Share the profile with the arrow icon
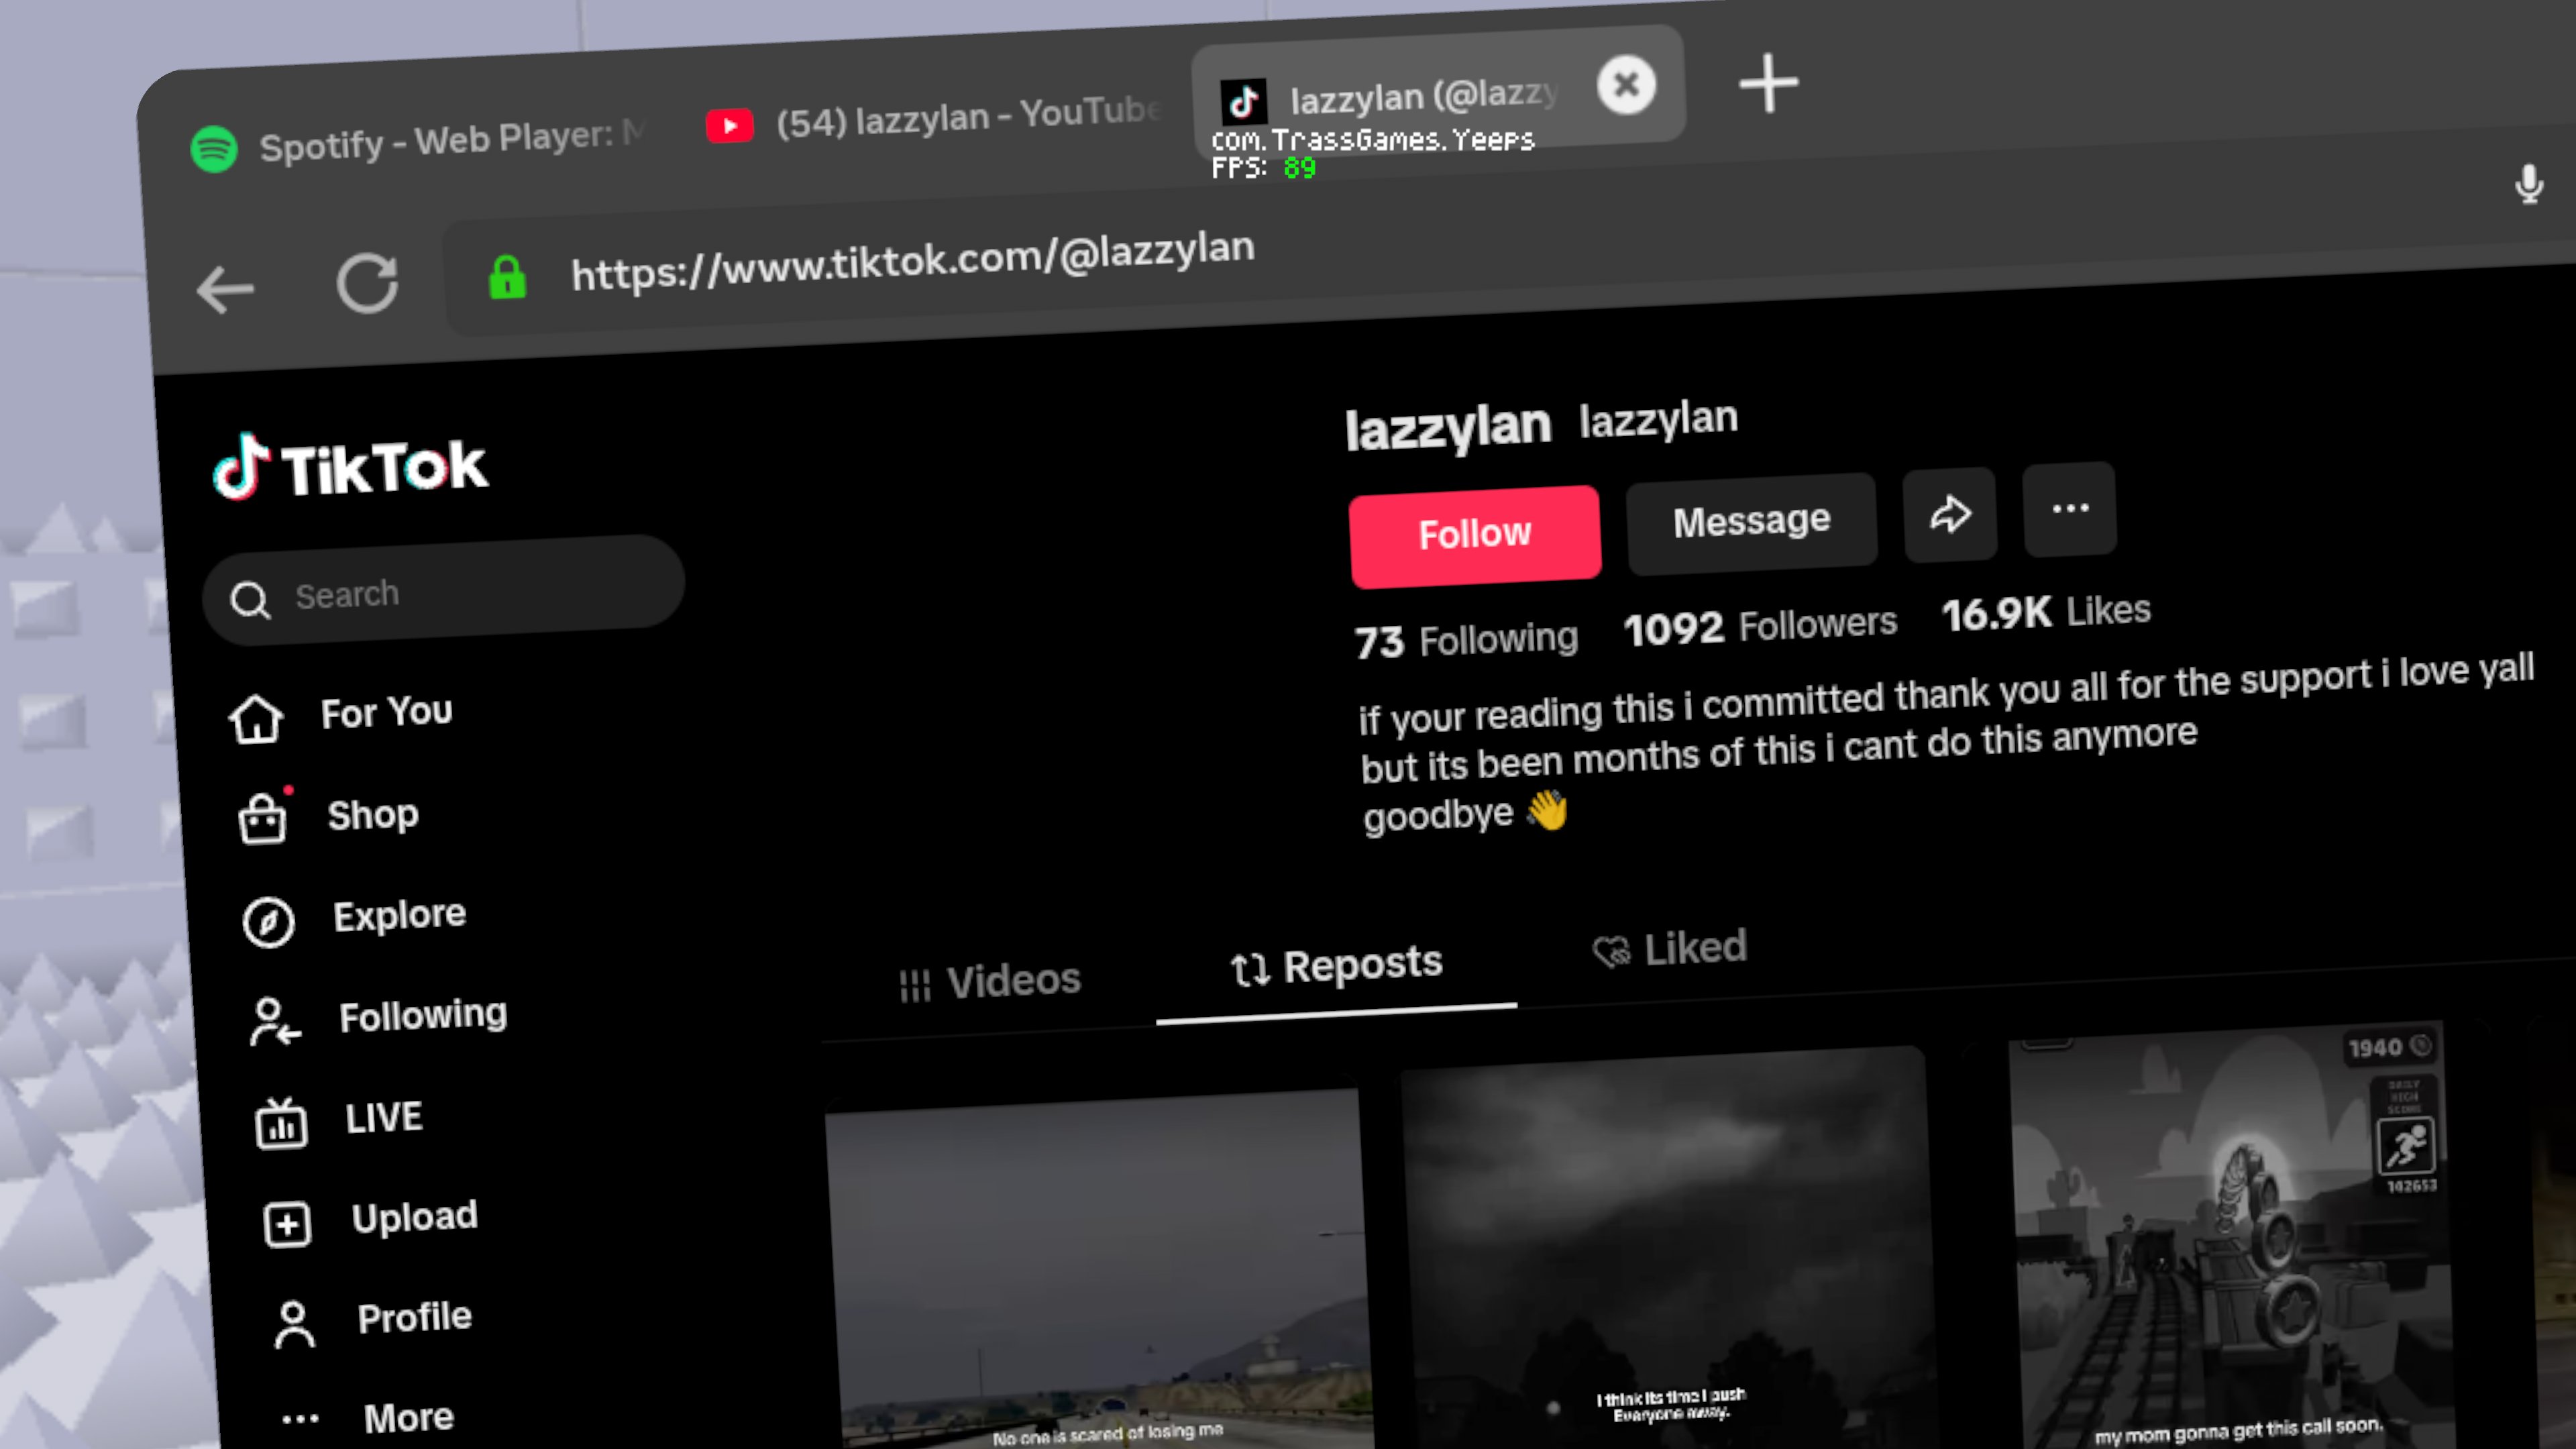Image resolution: width=2576 pixels, height=1449 pixels. pyautogui.click(x=1950, y=514)
